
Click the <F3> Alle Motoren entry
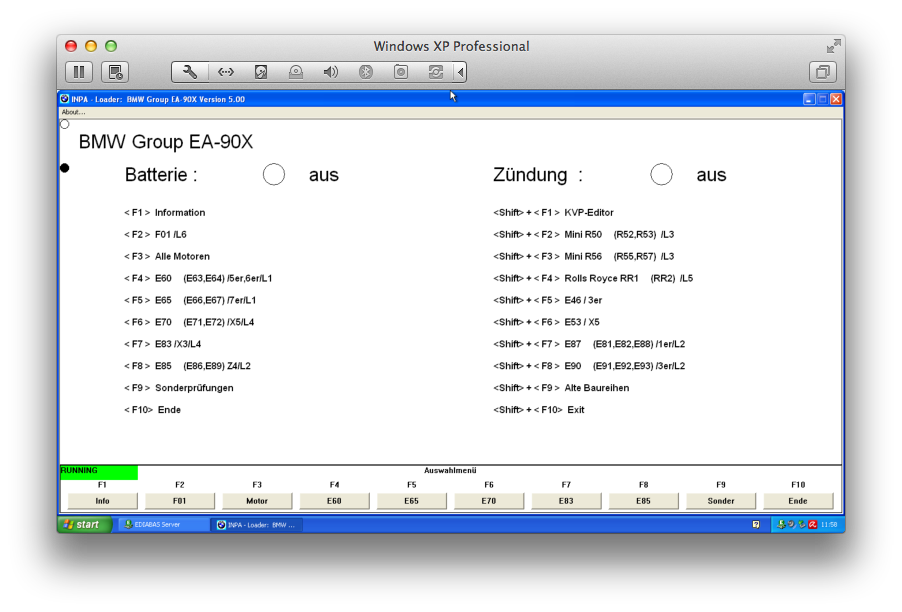point(167,257)
